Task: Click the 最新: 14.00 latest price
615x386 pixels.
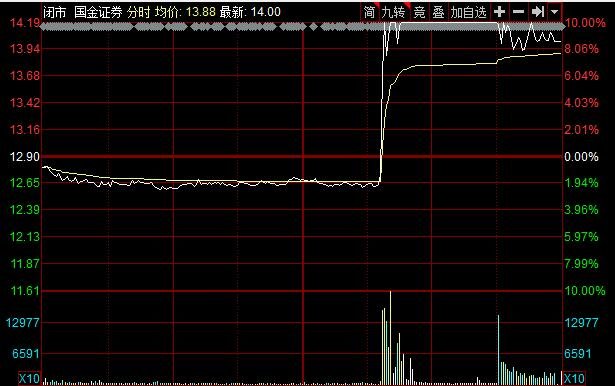Action: click(x=250, y=12)
